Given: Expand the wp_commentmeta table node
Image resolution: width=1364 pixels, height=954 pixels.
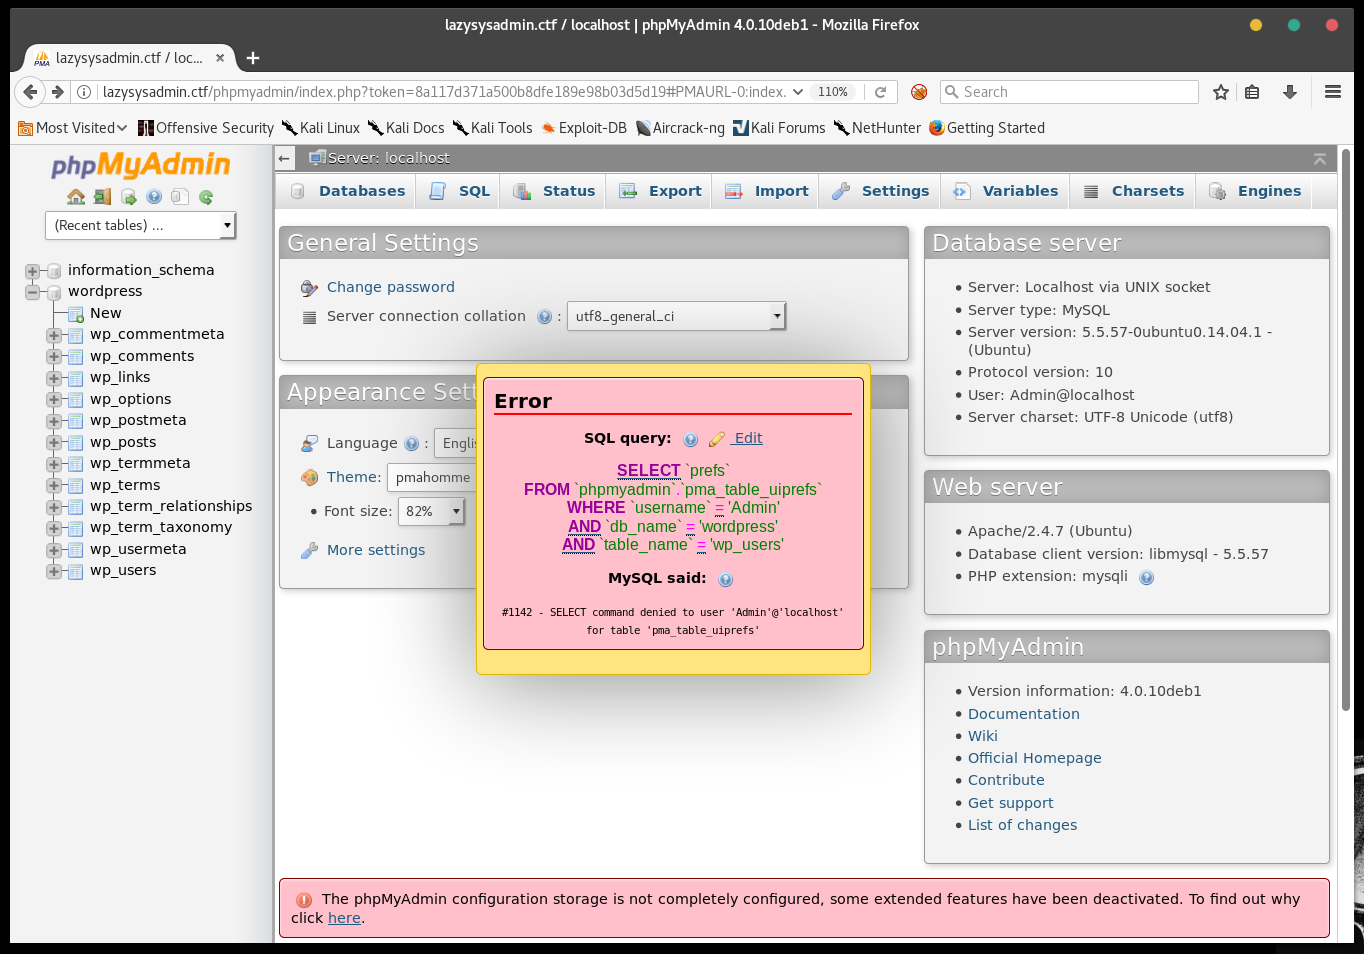Looking at the screenshot, I should [x=53, y=335].
